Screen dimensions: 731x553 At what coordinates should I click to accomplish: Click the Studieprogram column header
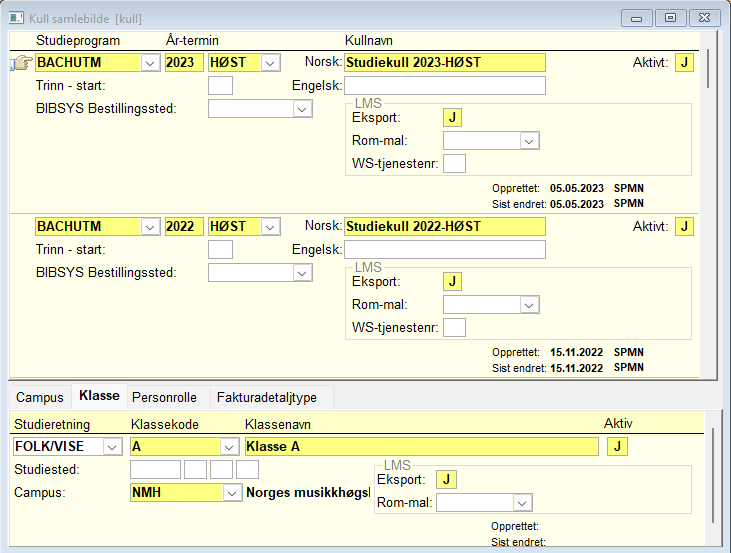[x=78, y=41]
